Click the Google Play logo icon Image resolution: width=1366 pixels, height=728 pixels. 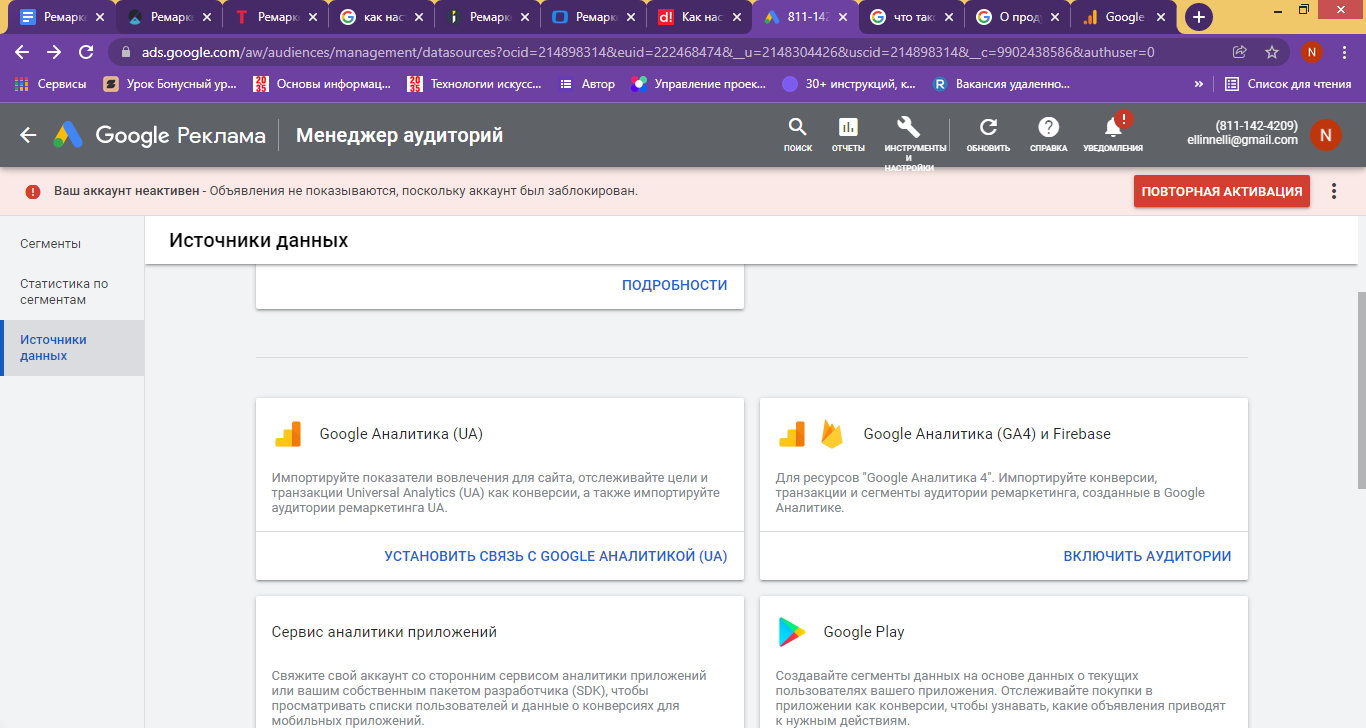(x=792, y=632)
